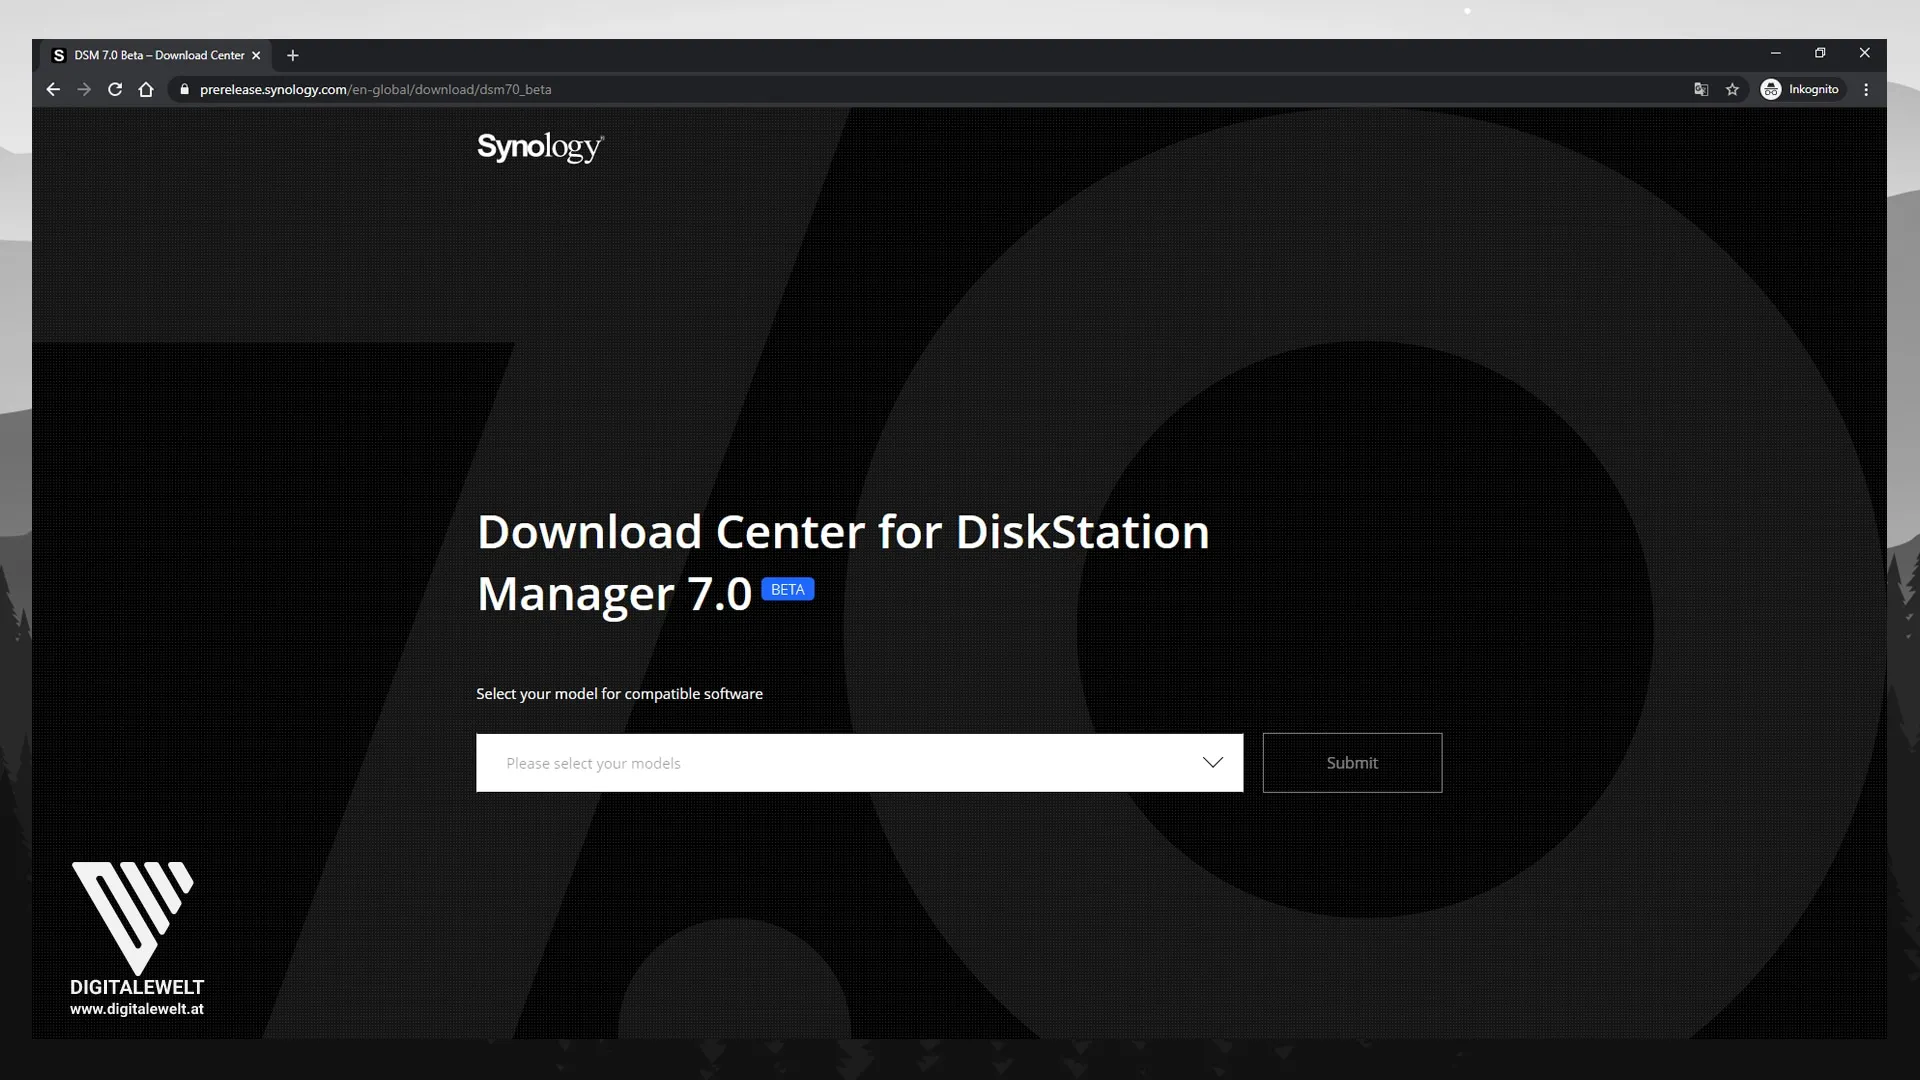1920x1080 pixels.
Task: Open the browser home page icon
Action: click(146, 90)
